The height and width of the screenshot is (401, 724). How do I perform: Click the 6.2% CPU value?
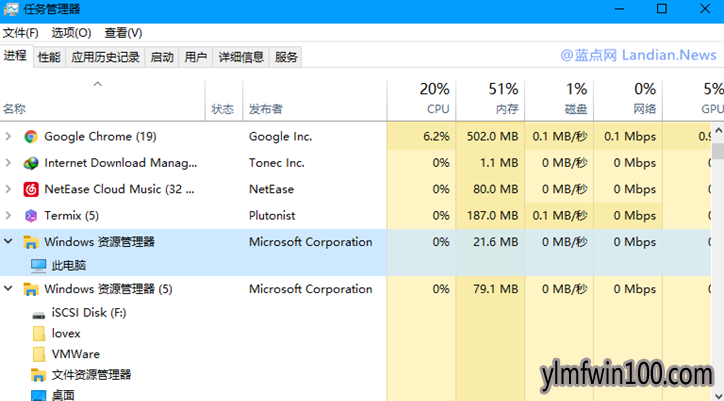coord(436,136)
